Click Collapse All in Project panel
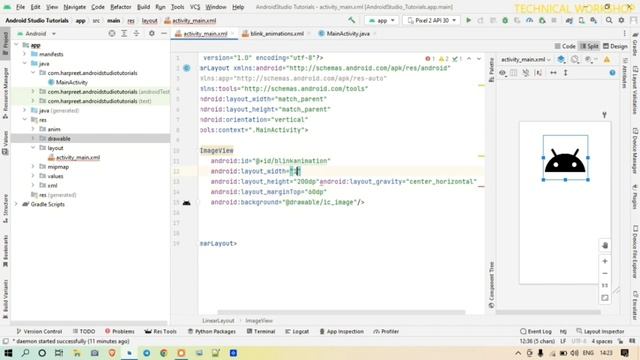640x360 pixels. point(136,33)
